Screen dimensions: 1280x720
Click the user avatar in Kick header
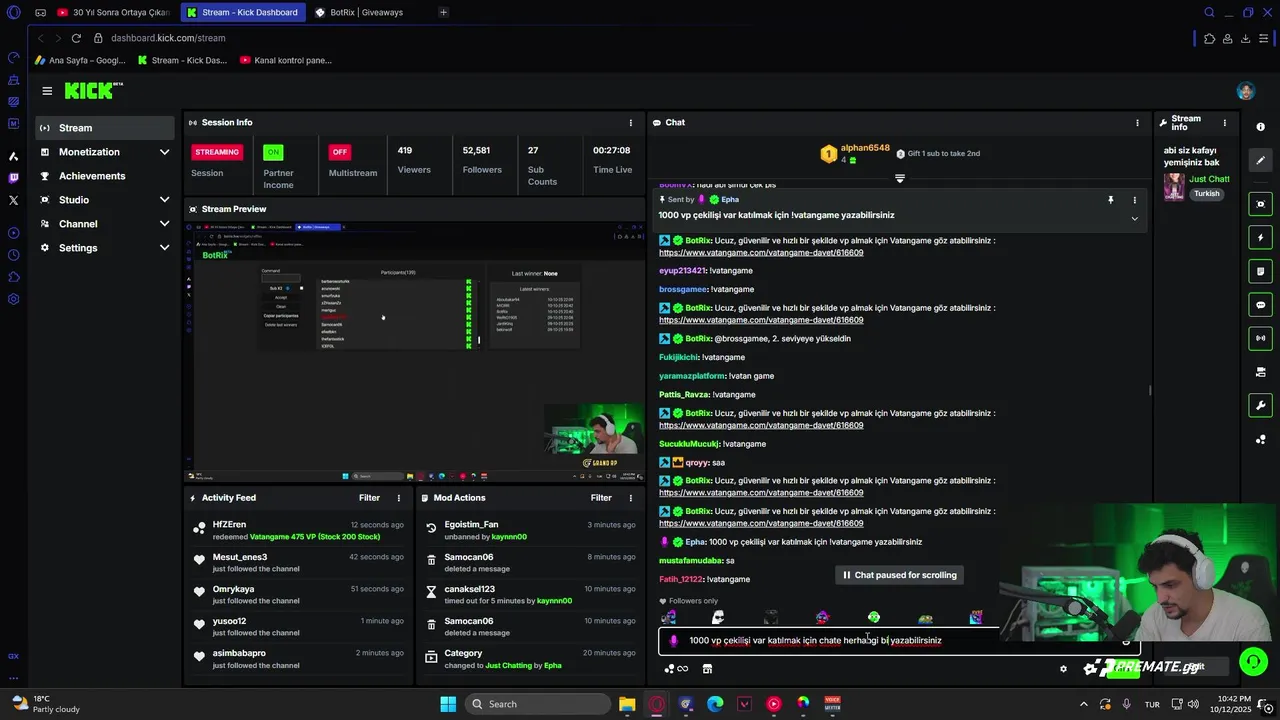point(1245,91)
